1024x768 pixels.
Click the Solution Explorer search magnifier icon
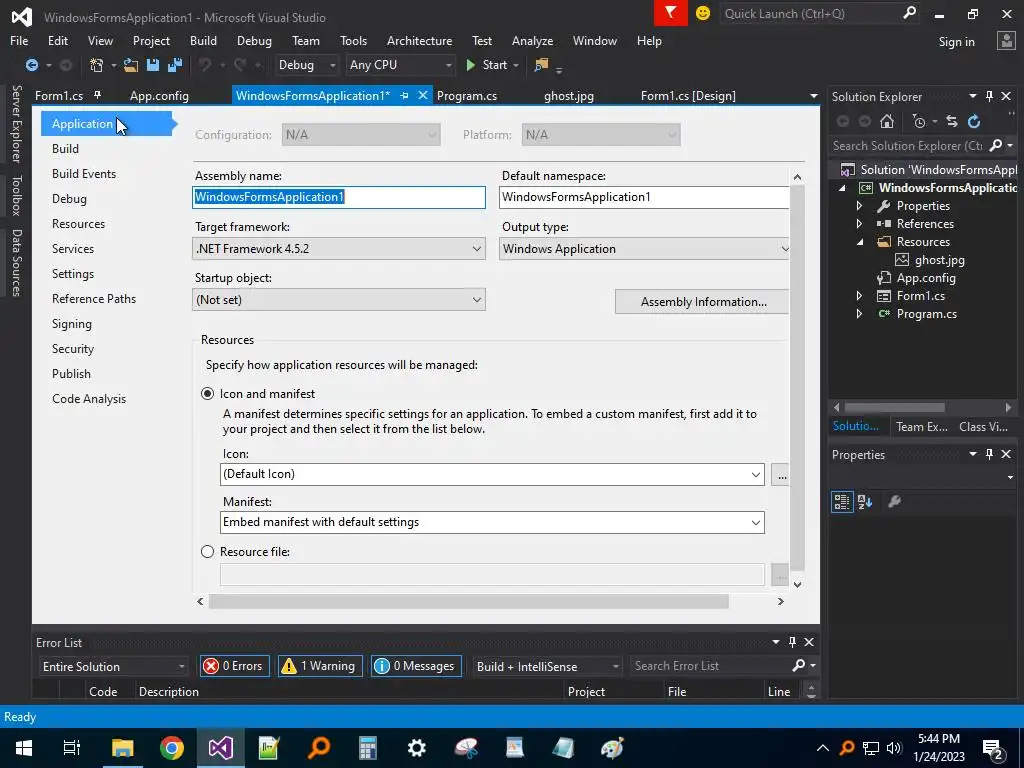(x=995, y=146)
